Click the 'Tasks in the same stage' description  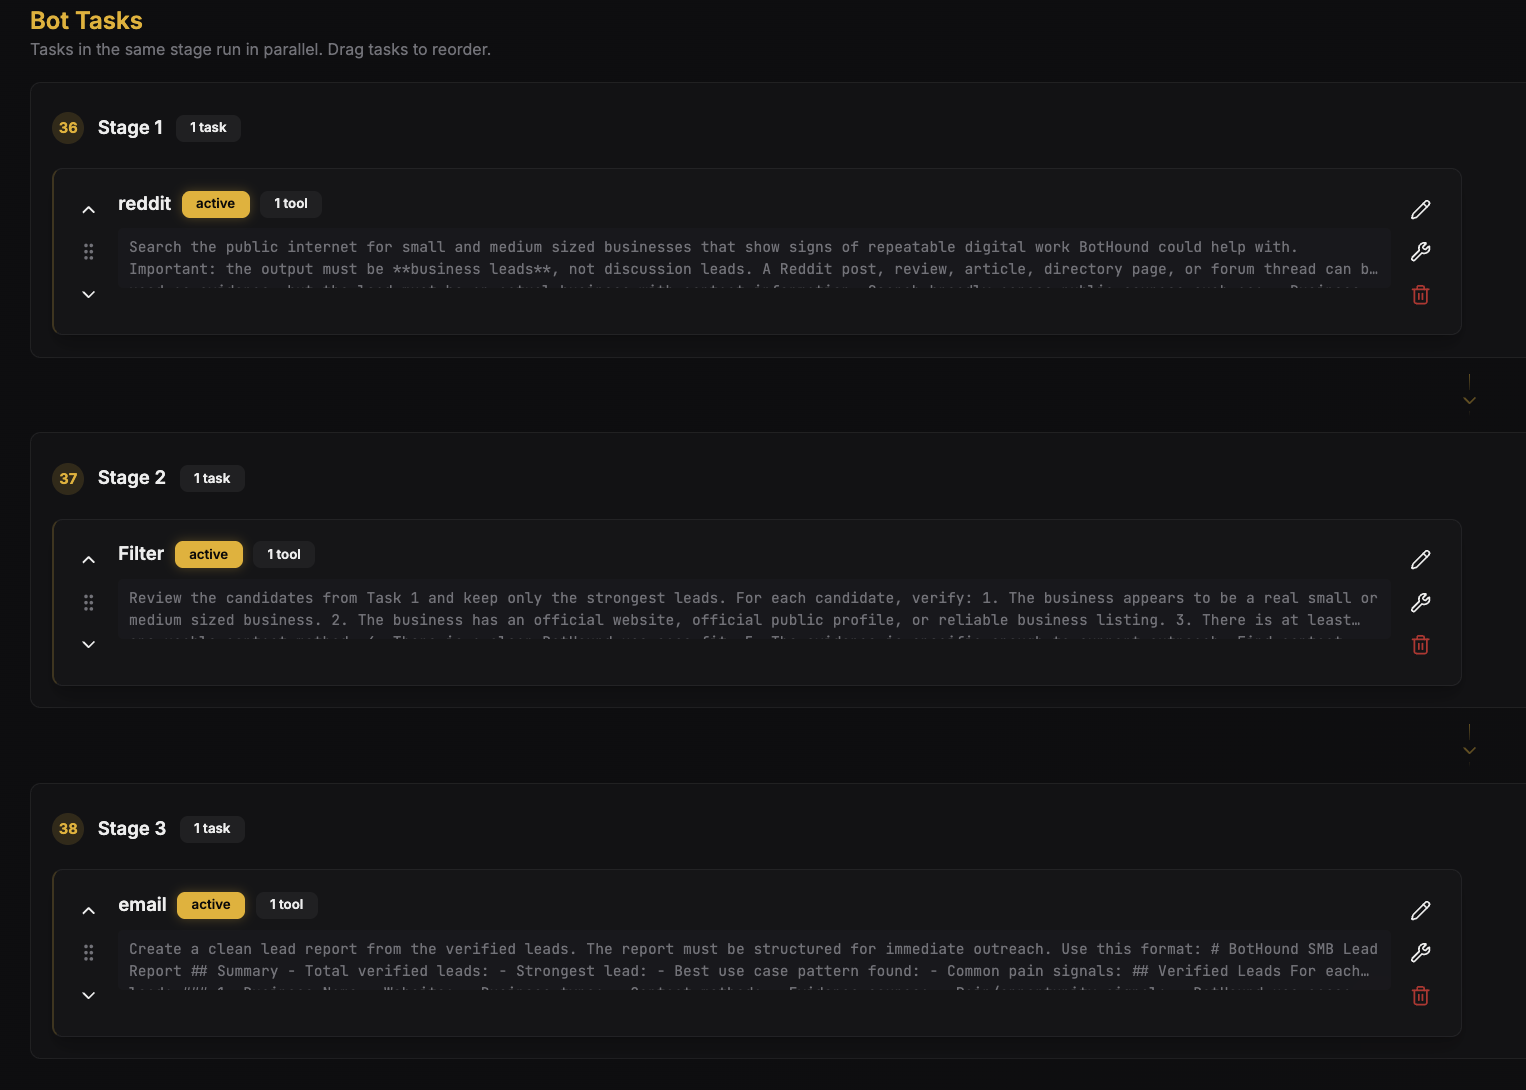pos(260,50)
